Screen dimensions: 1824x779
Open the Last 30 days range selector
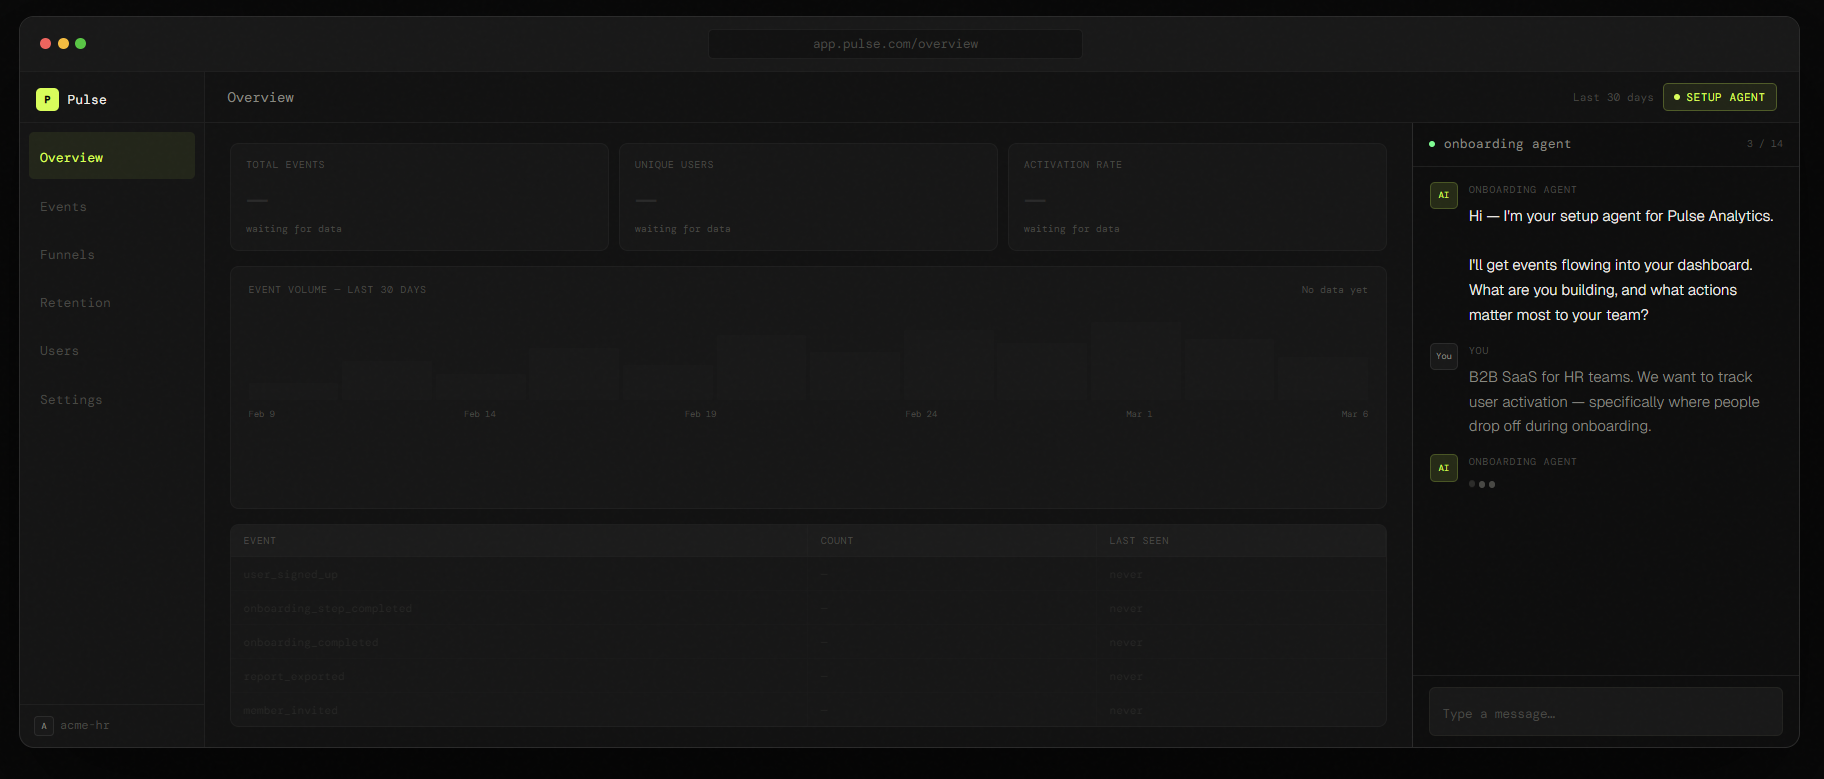tap(1613, 97)
